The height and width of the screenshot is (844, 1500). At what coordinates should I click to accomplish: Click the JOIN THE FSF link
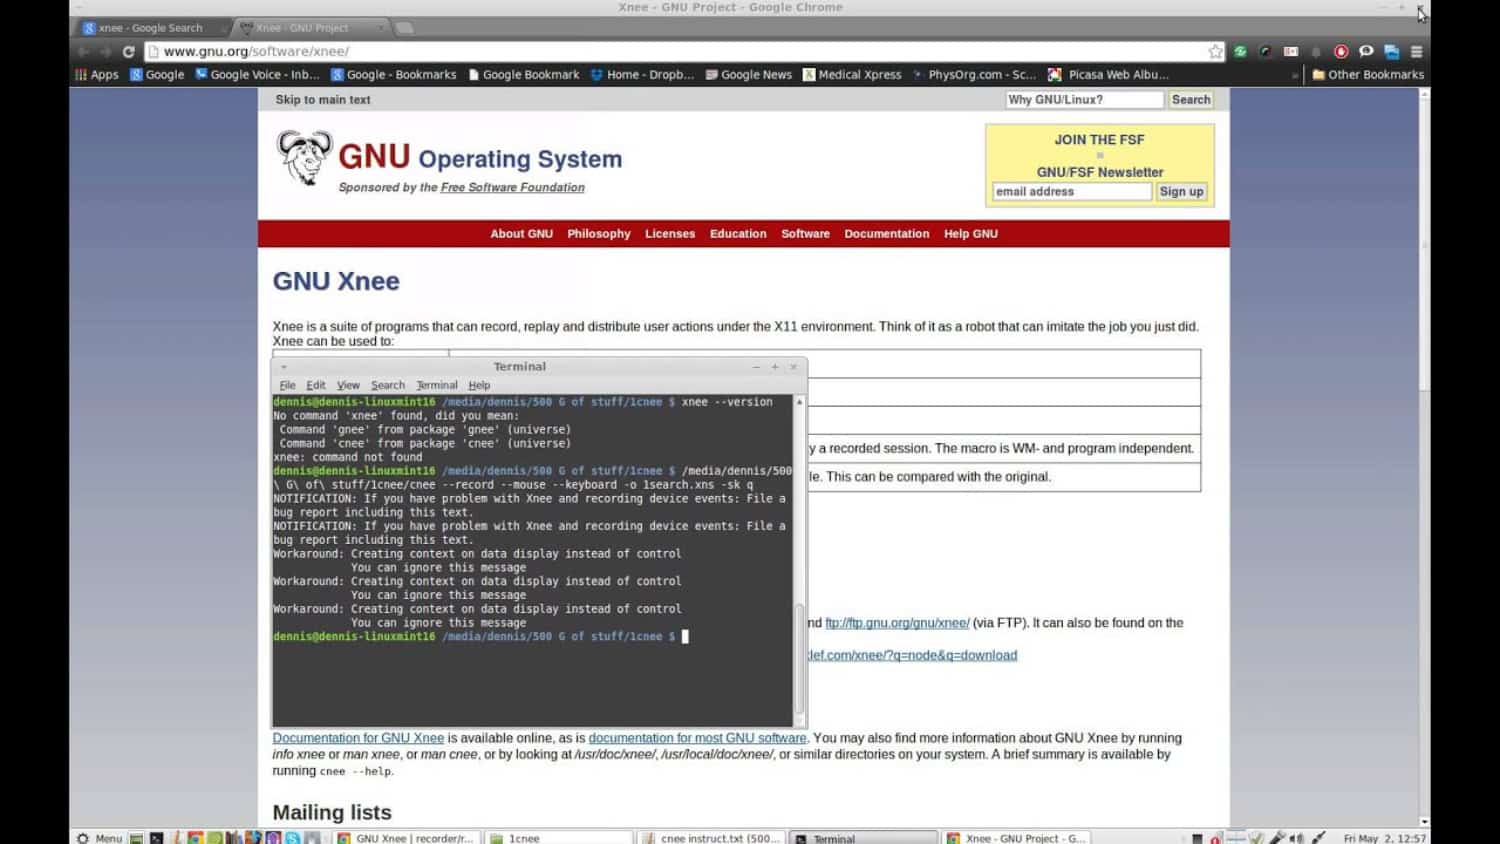click(x=1099, y=140)
